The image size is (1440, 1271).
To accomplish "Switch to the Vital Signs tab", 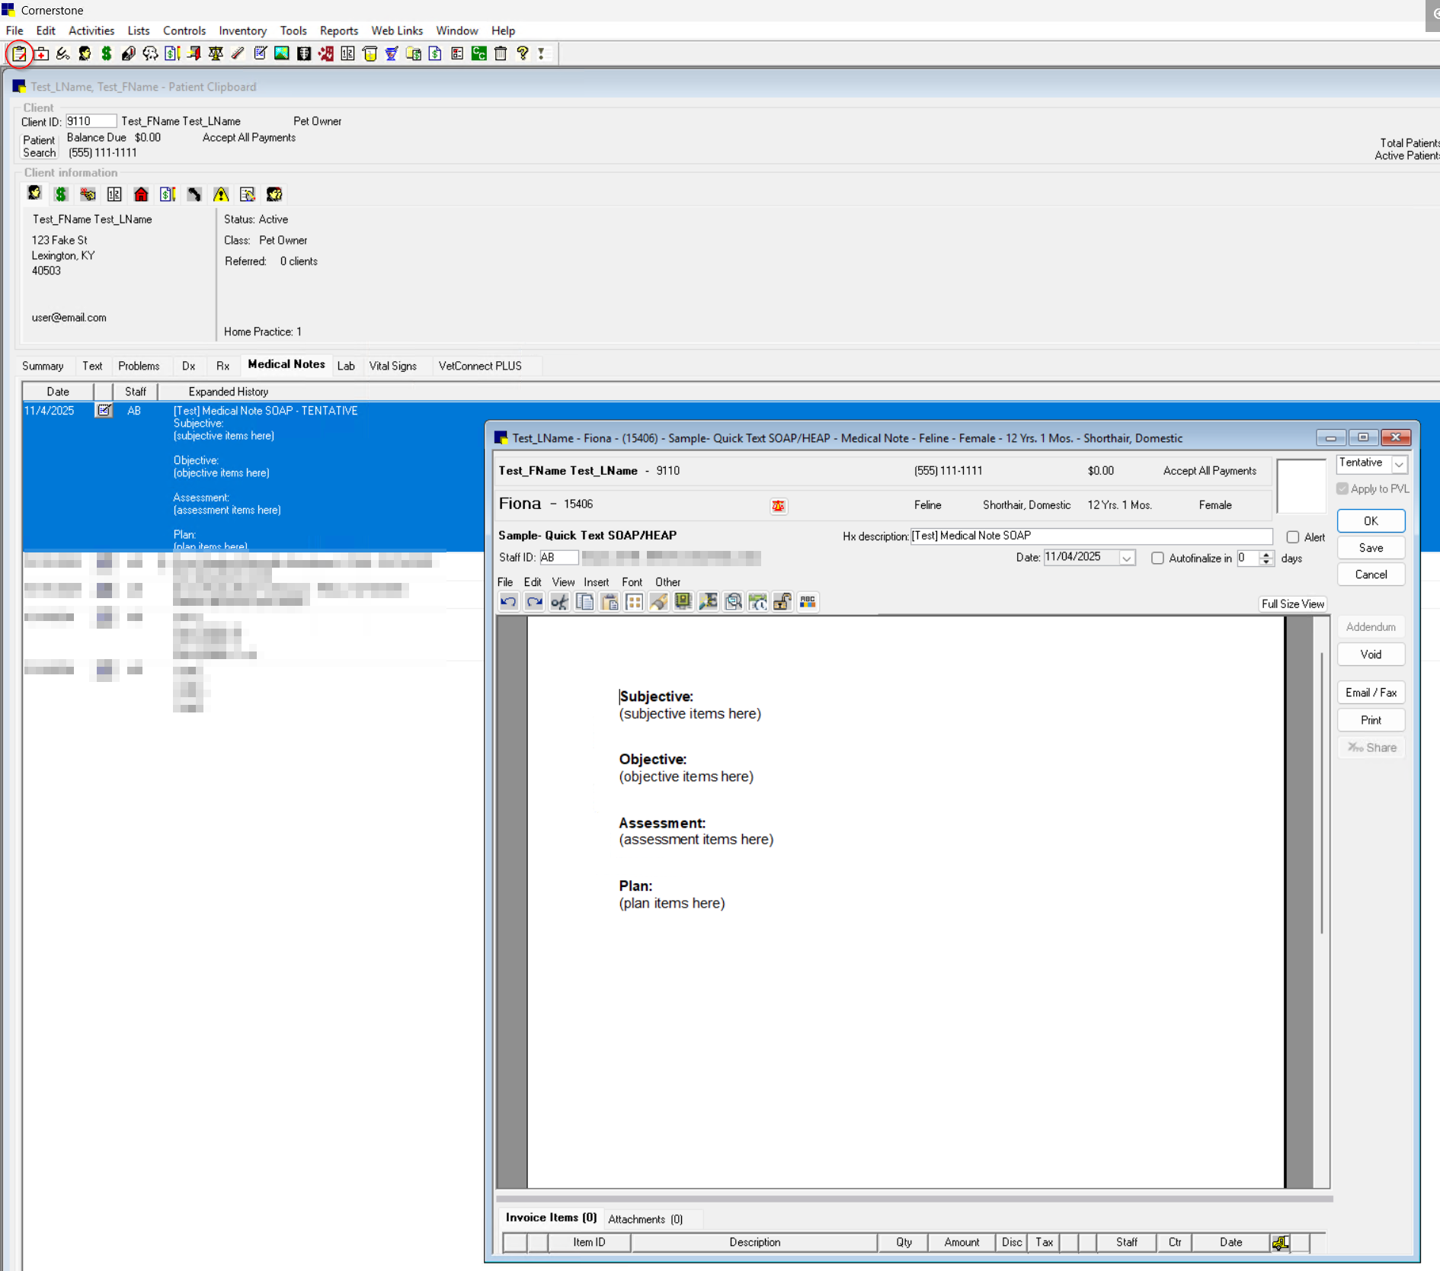I will pyautogui.click(x=393, y=366).
